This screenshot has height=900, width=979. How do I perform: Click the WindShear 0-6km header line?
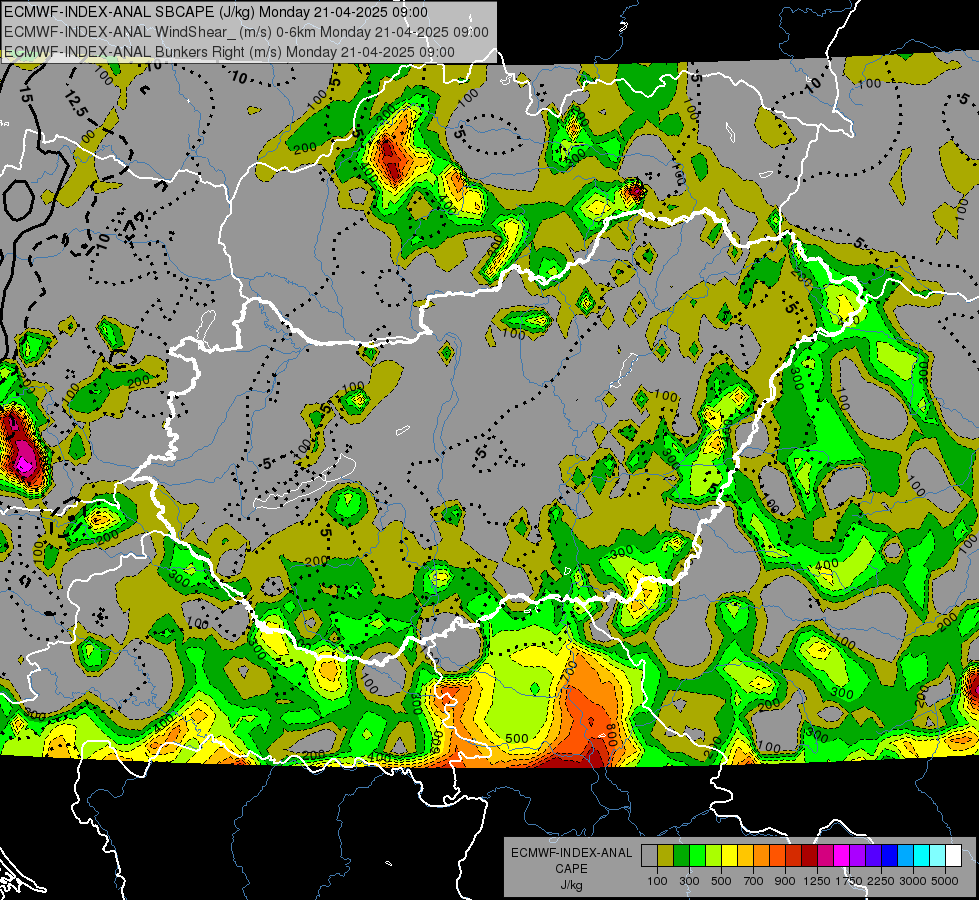point(246,32)
